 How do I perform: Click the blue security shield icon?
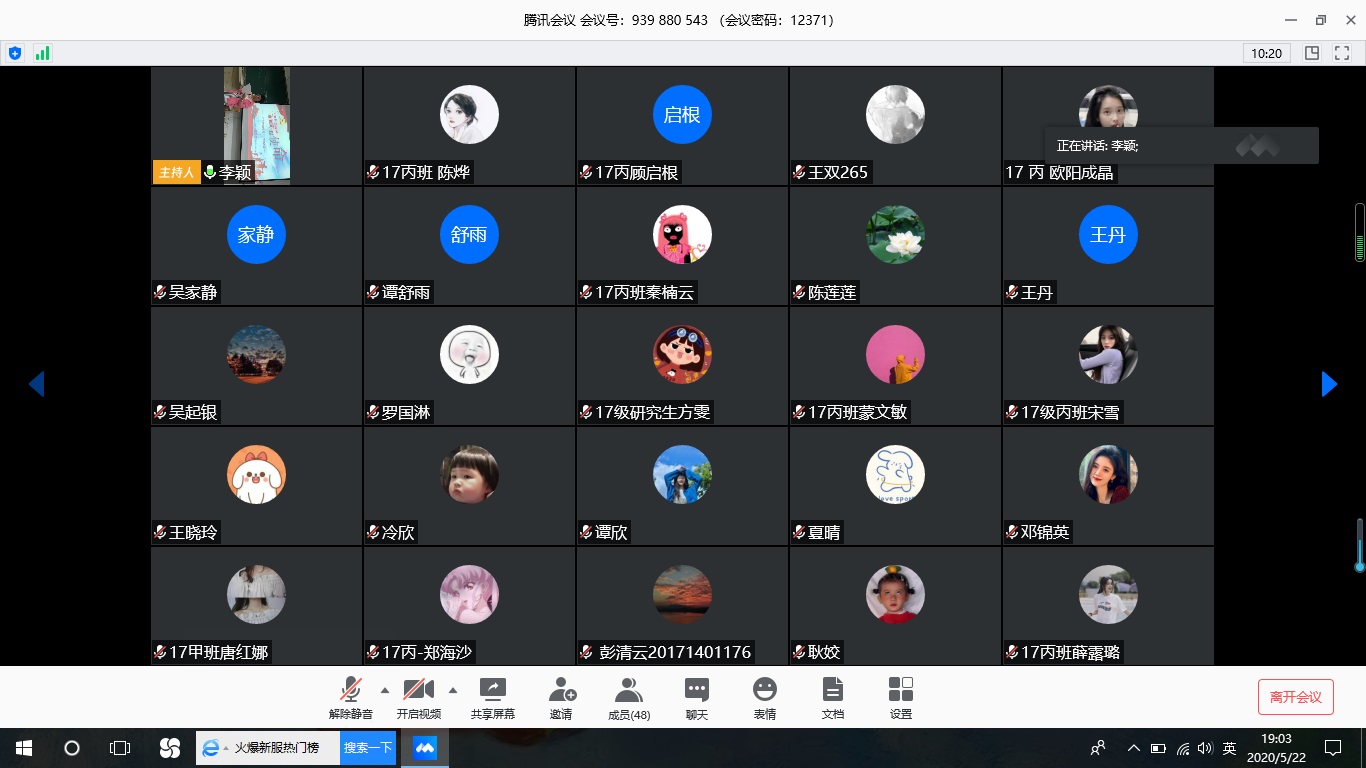coord(15,53)
